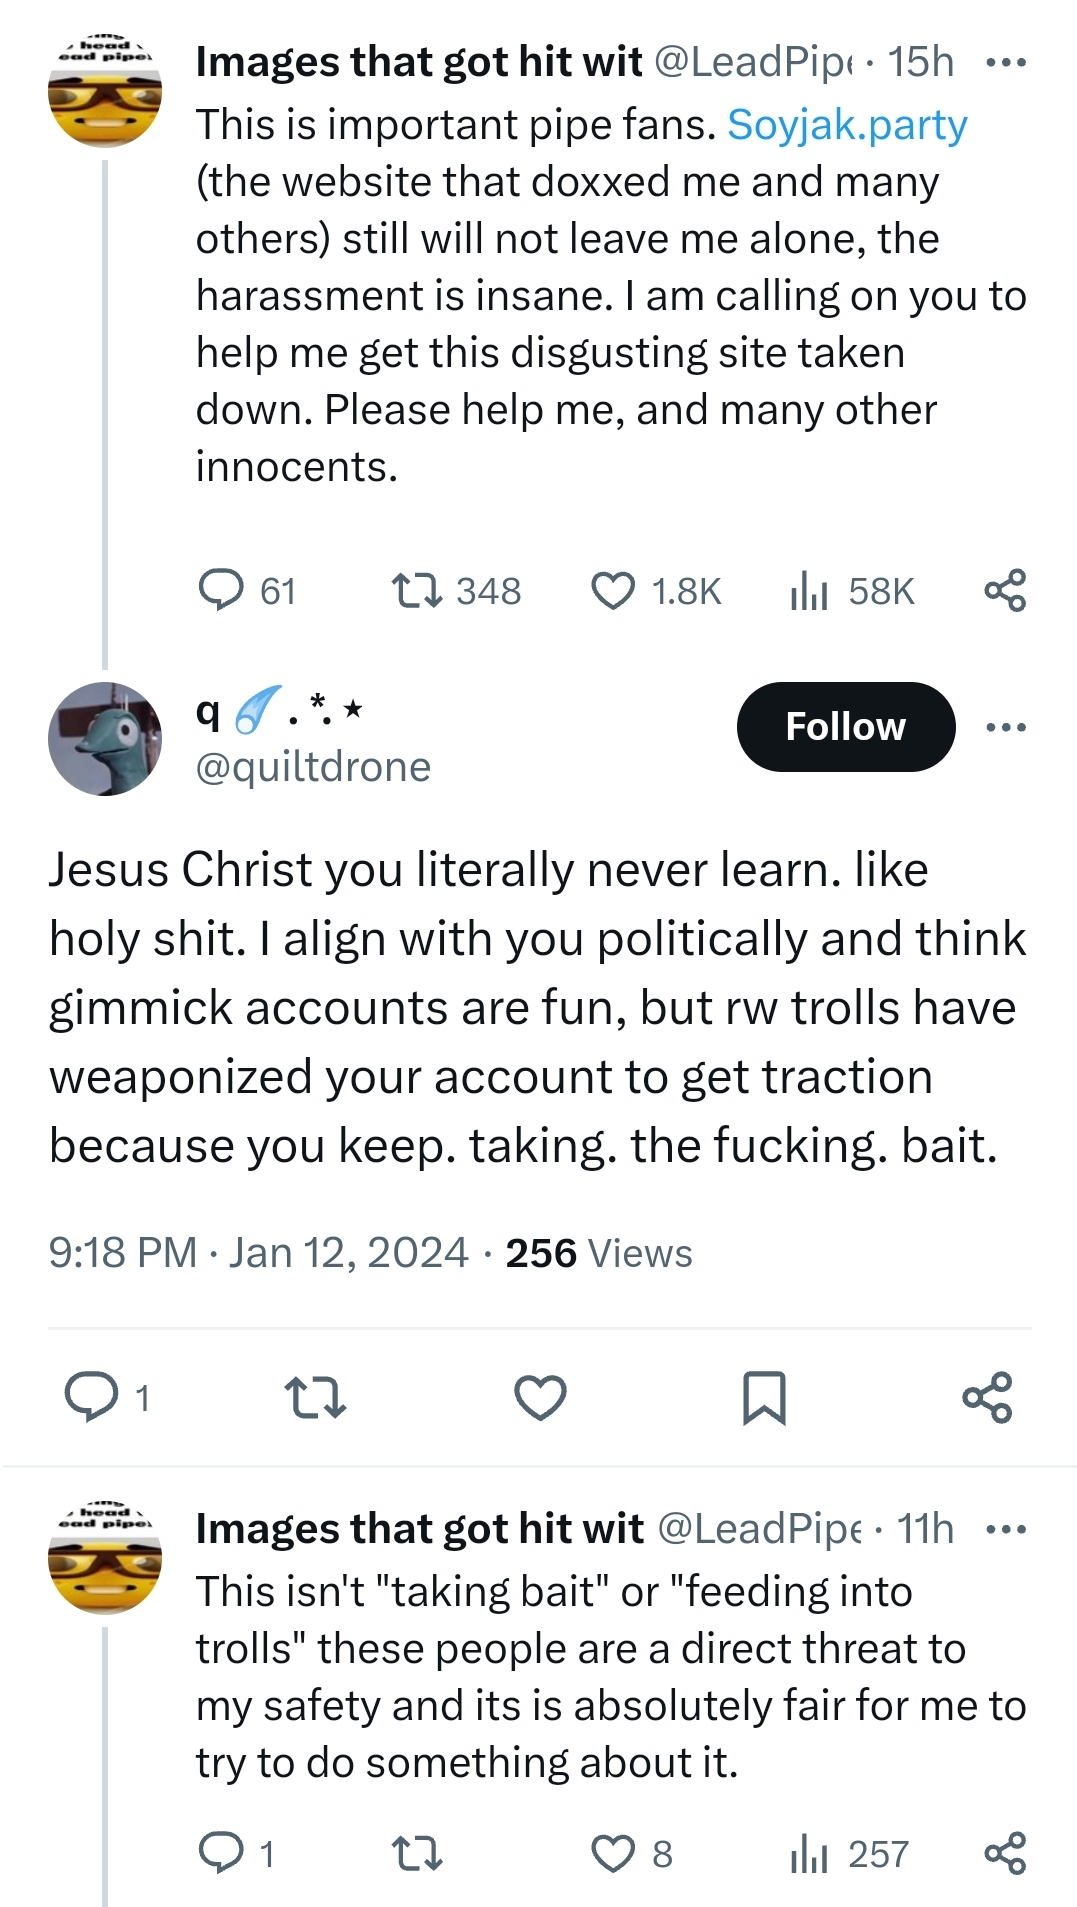Open the @quiltdrone profile handle
1077x1907 pixels.
coord(313,767)
